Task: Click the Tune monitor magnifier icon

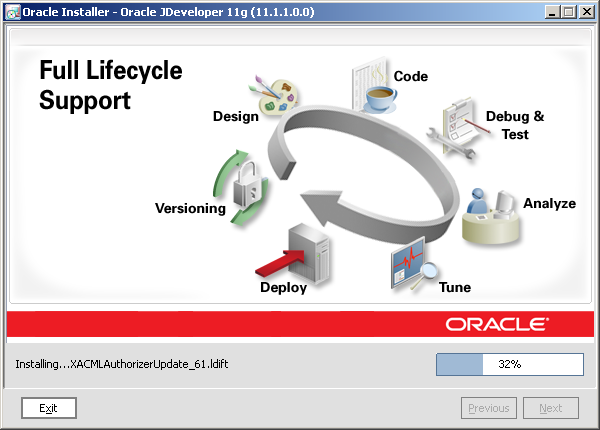Action: point(413,265)
